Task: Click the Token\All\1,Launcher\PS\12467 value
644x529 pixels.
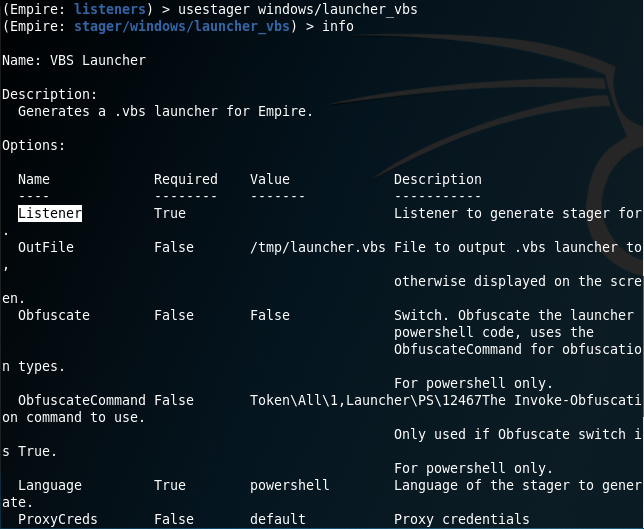Action: coord(366,400)
